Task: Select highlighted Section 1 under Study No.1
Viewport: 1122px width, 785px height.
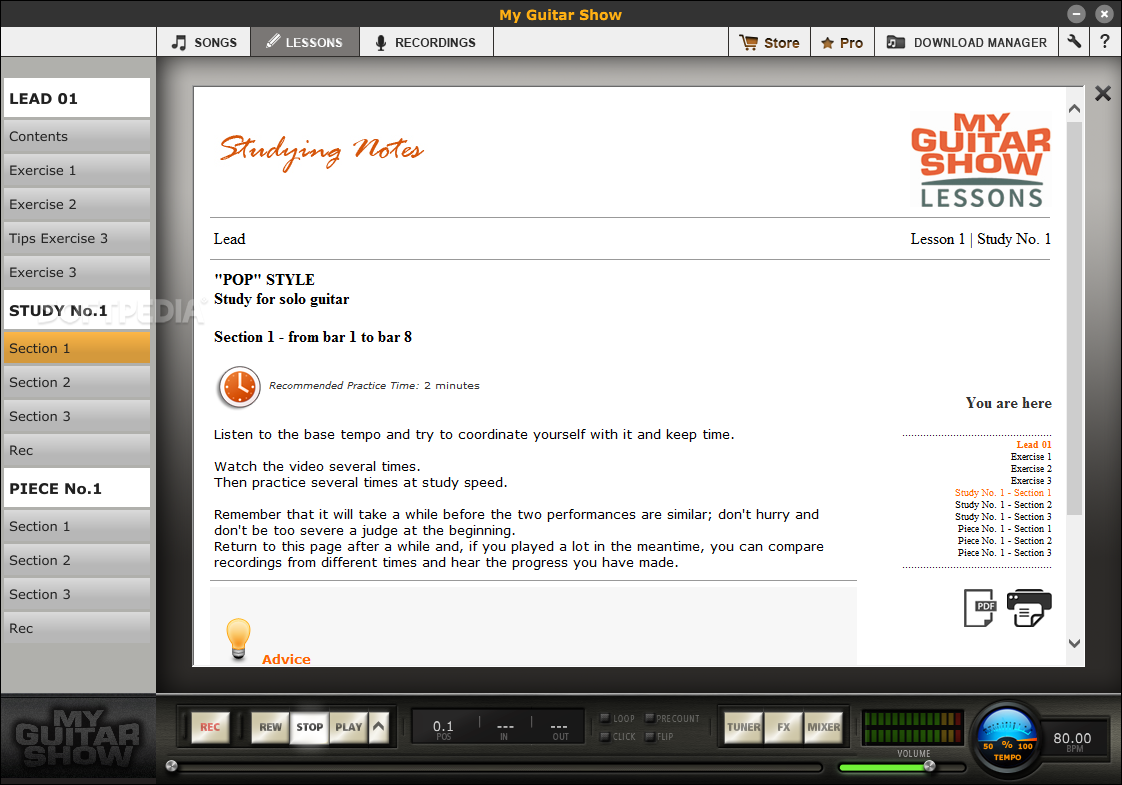Action: pos(77,348)
